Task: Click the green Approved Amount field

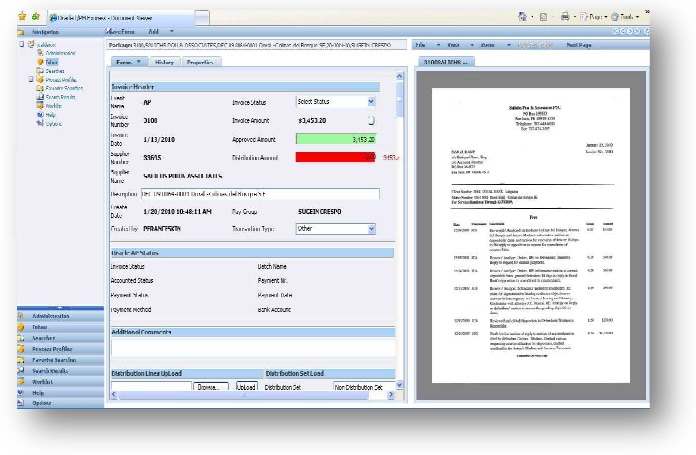Action: pyautogui.click(x=336, y=139)
